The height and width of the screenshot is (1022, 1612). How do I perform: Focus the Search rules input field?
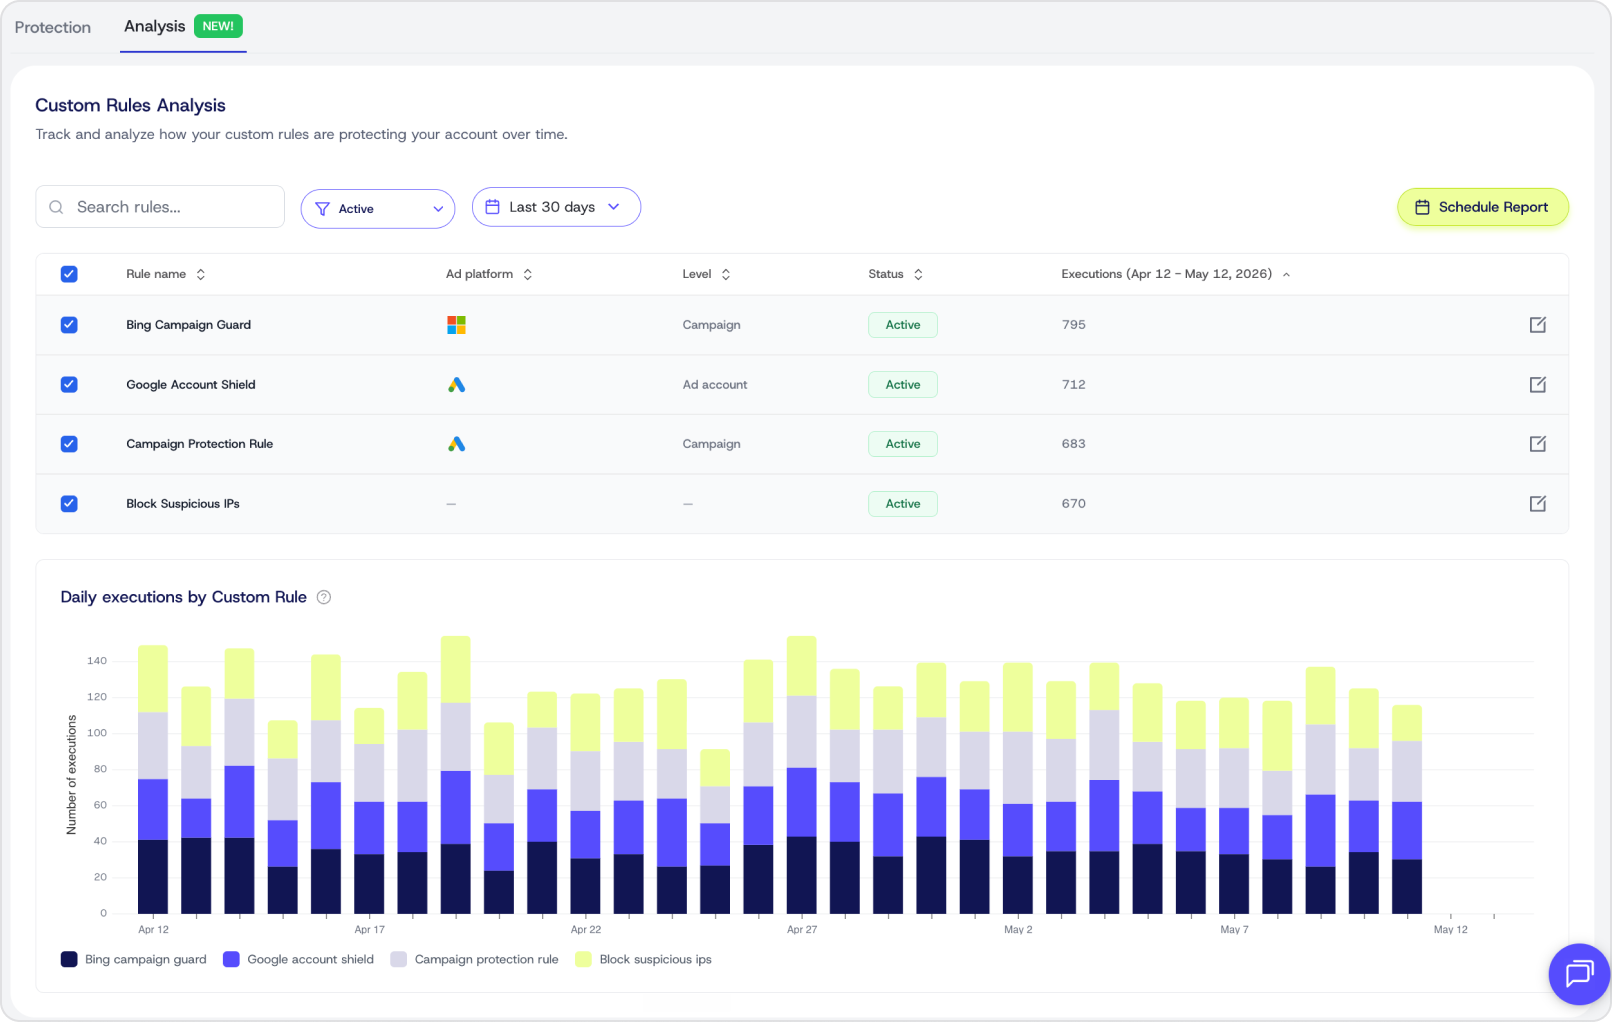160,207
